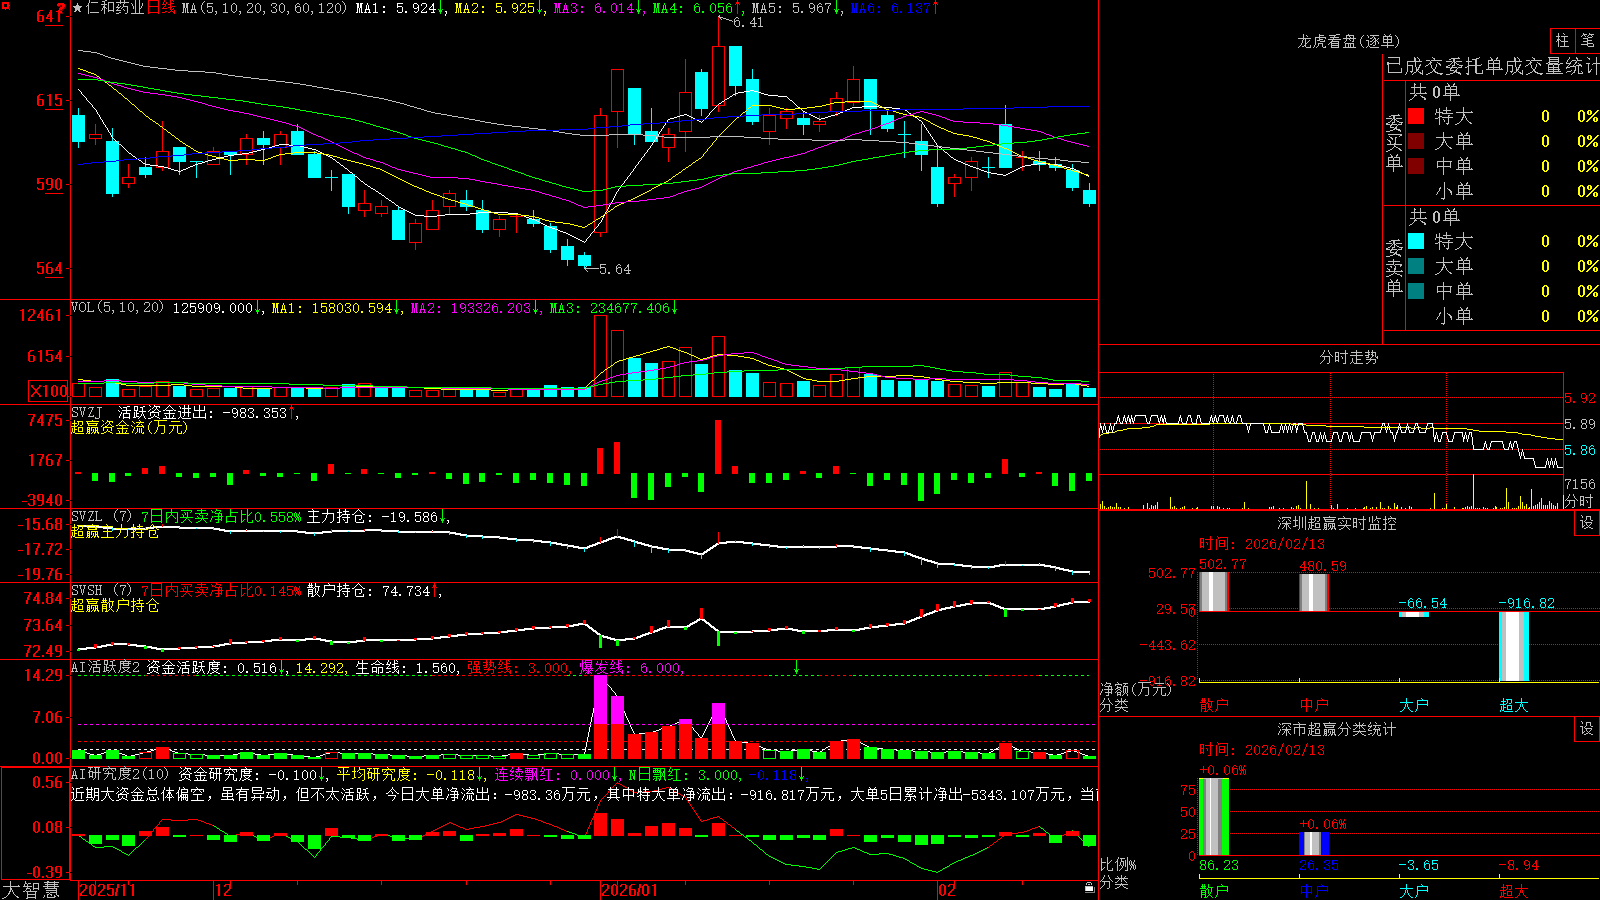The width and height of the screenshot is (1600, 900).
Task: Click the dark red 中单 buy-order swatch
Action: [x=1416, y=166]
